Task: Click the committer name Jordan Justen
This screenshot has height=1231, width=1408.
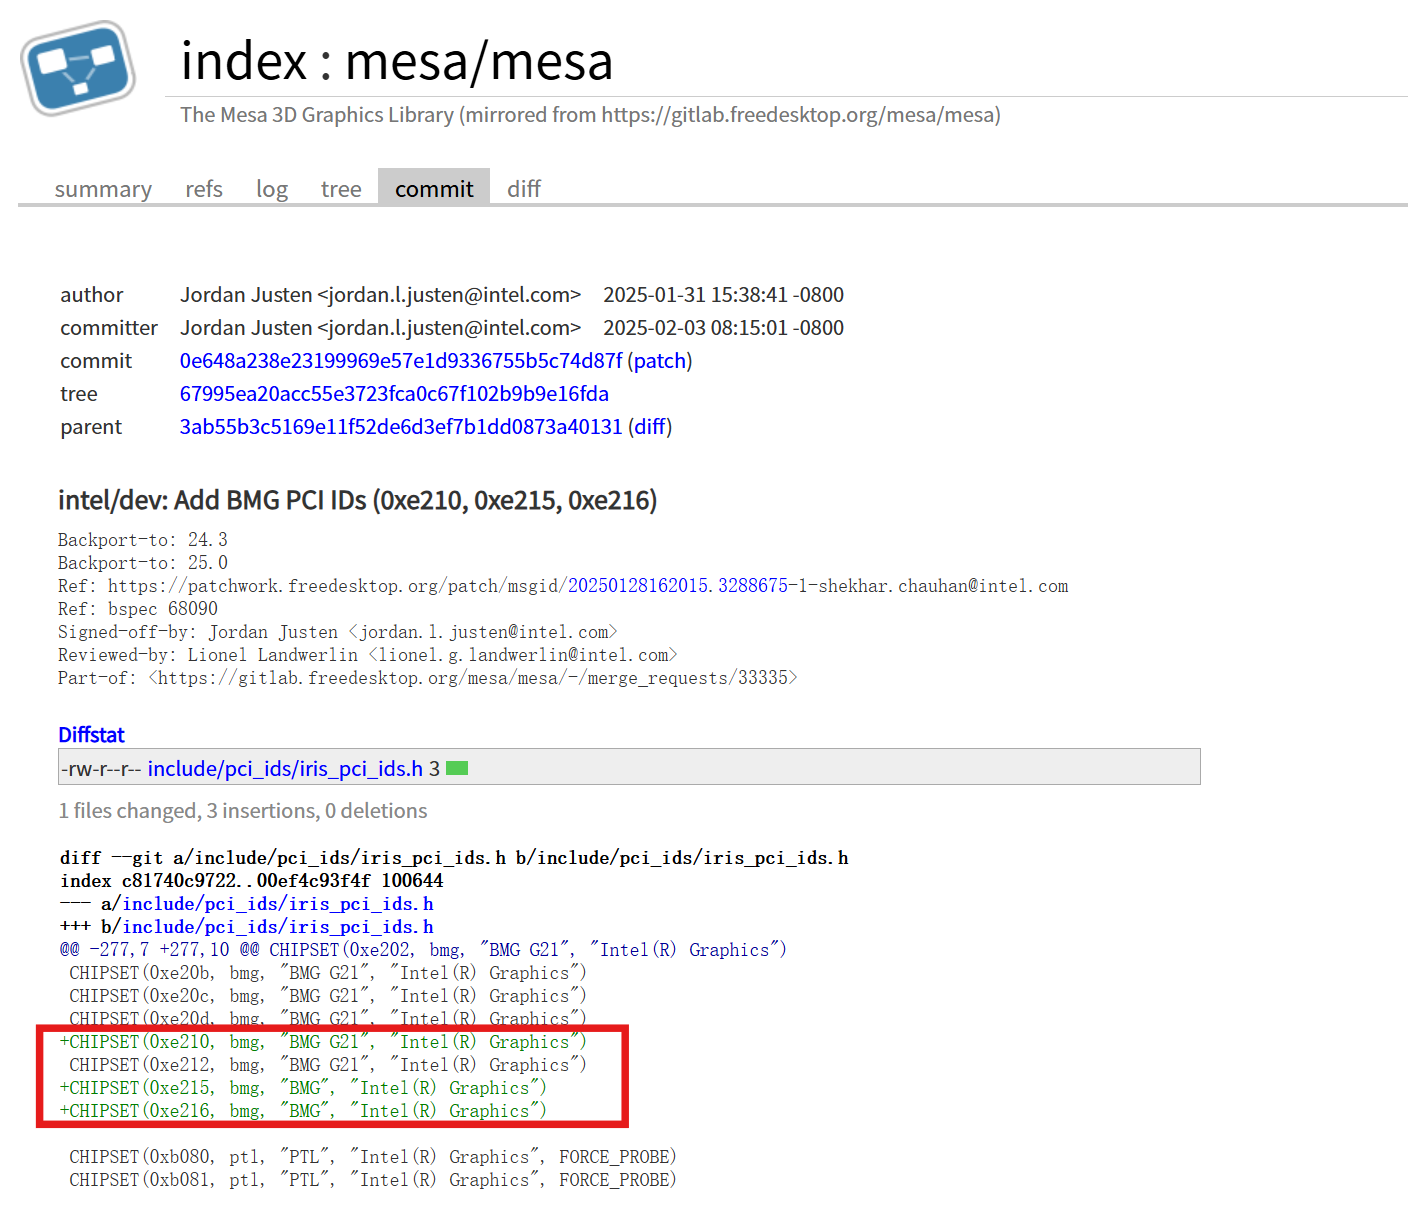Action: (x=381, y=328)
